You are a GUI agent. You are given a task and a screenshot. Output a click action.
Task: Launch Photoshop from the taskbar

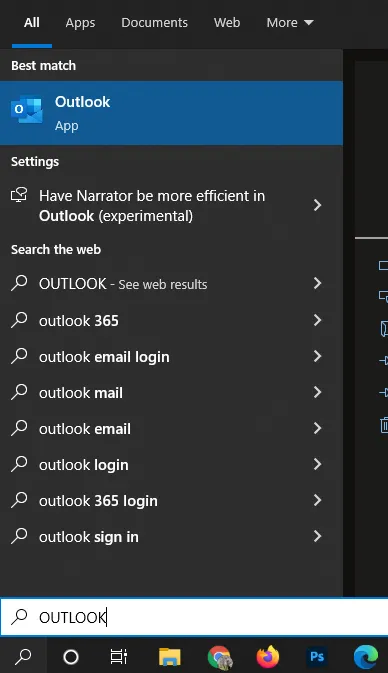[x=317, y=657]
